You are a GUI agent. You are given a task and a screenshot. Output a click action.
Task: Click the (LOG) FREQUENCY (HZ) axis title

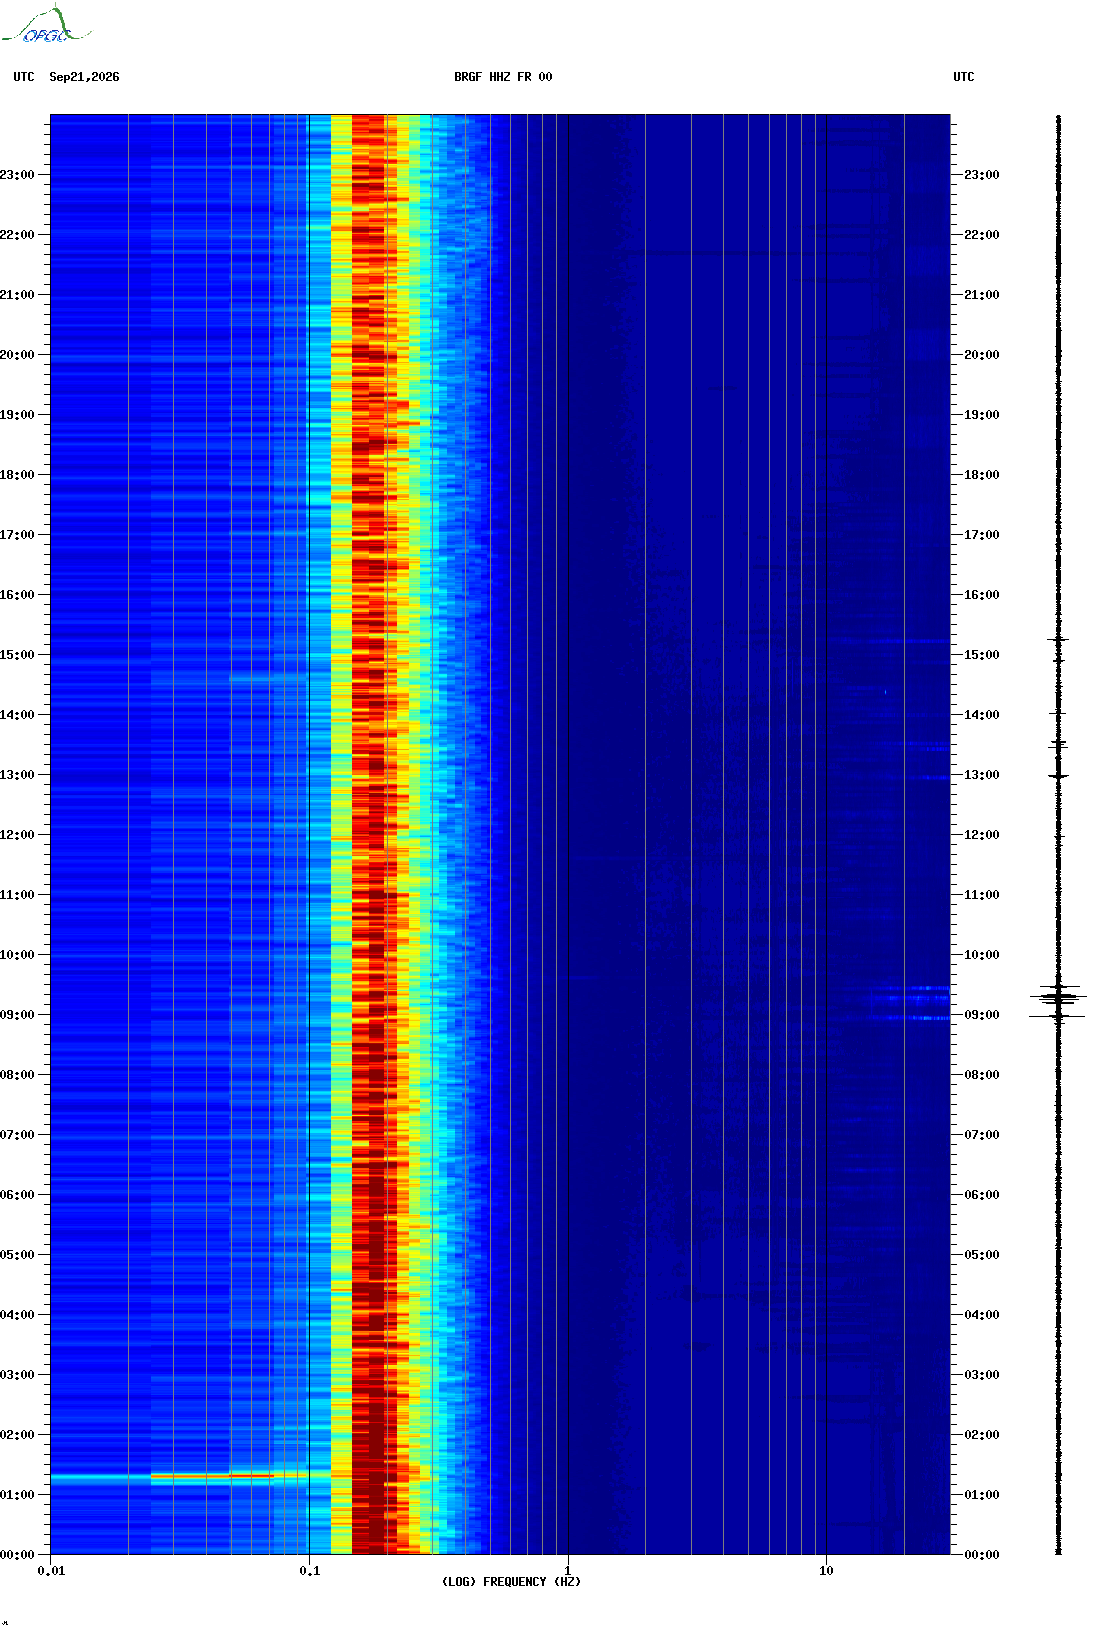(x=511, y=1582)
